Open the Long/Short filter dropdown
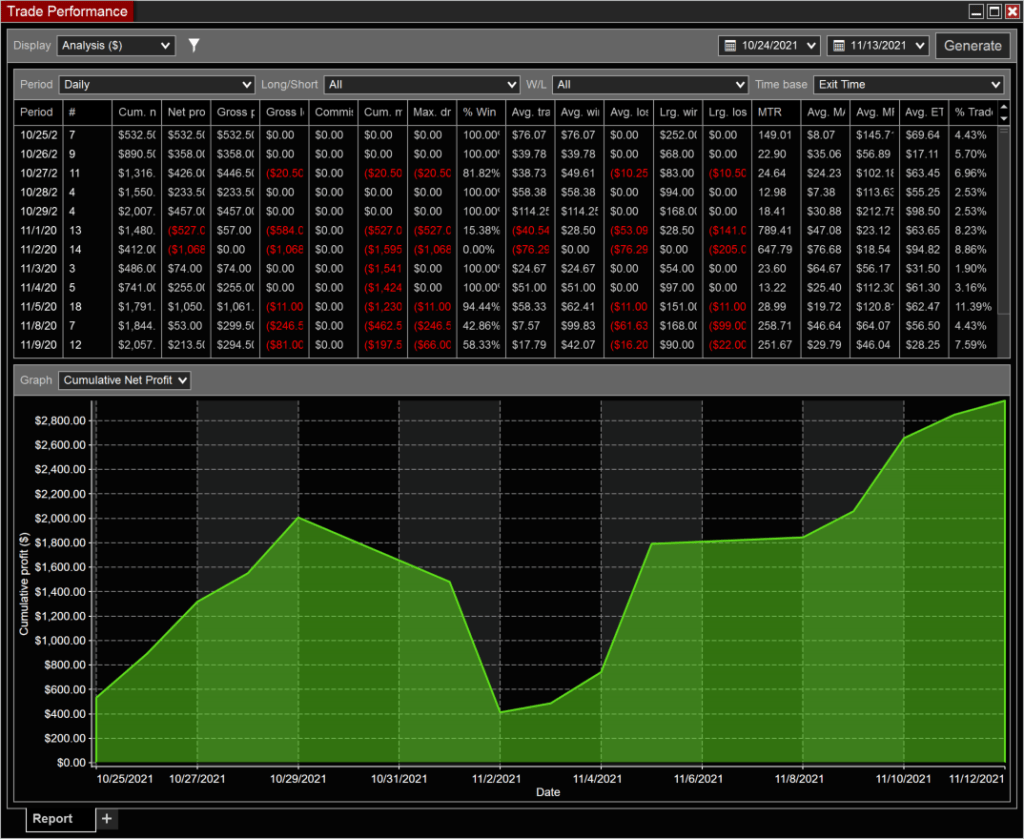Image resolution: width=1024 pixels, height=839 pixels. click(x=422, y=85)
